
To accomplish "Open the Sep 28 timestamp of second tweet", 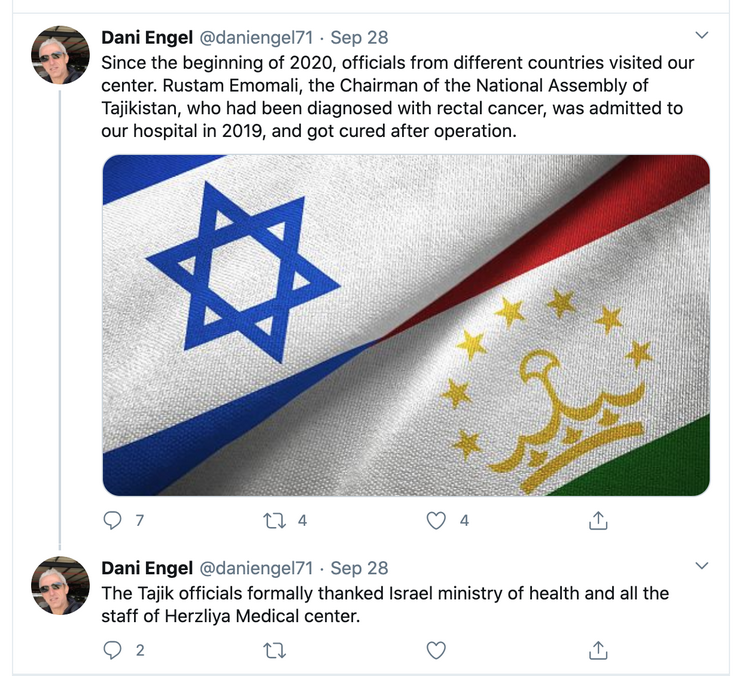I will coord(360,568).
